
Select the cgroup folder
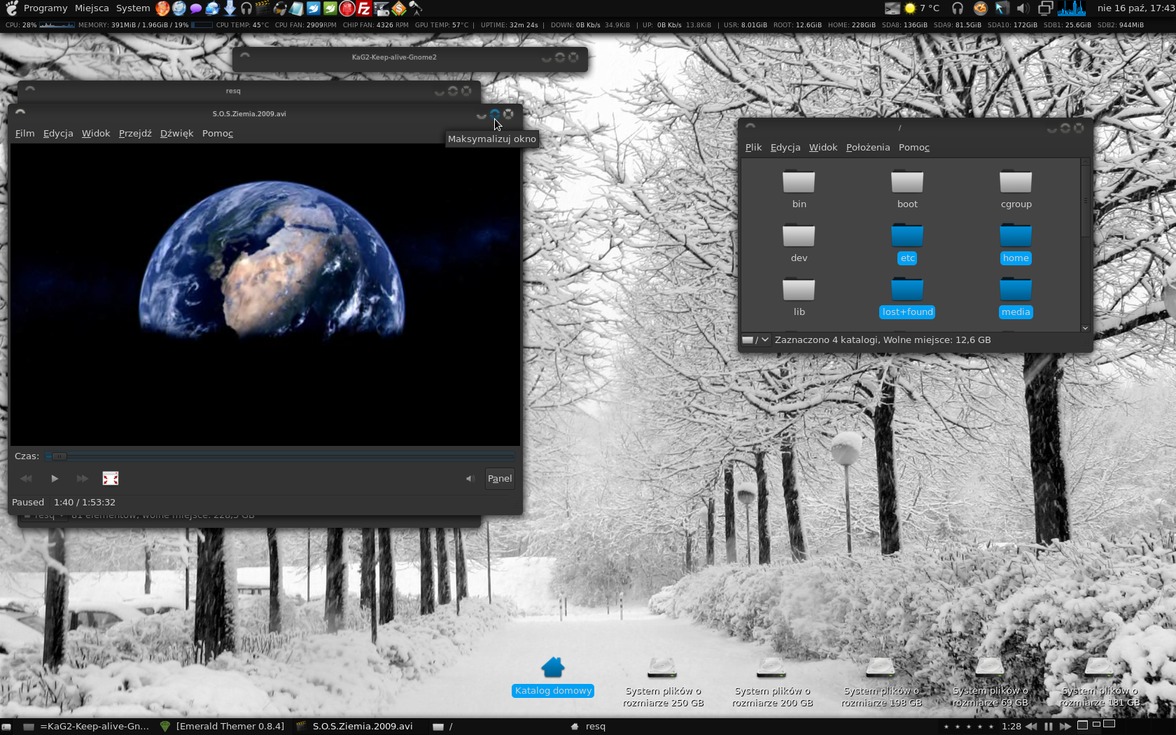1016,190
